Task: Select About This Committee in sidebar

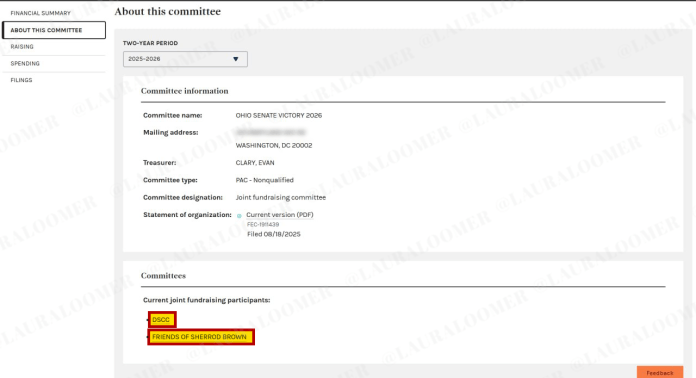Action: [54, 30]
